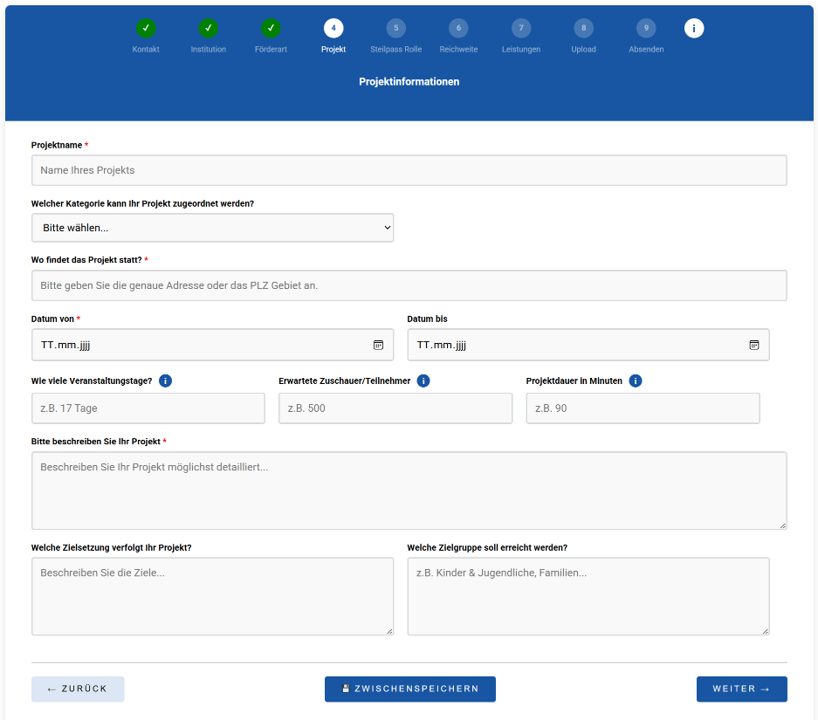
Task: Open the Kategorie 'Bitte wählen...' dropdown
Action: [212, 227]
